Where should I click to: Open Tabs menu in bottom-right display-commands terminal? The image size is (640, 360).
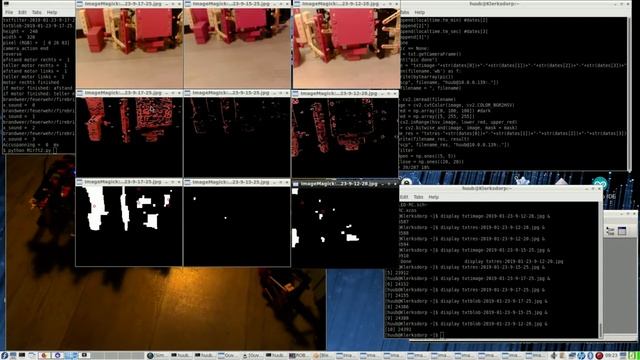[418, 197]
